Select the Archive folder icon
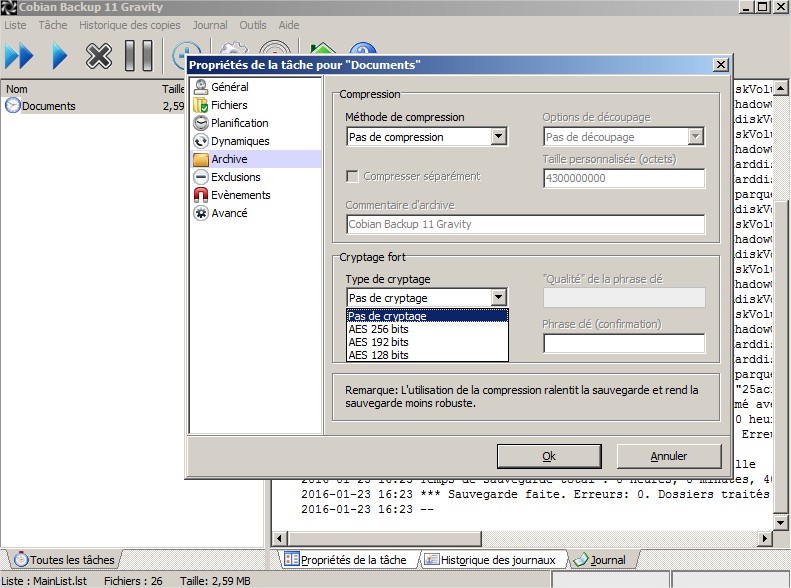 pos(201,159)
